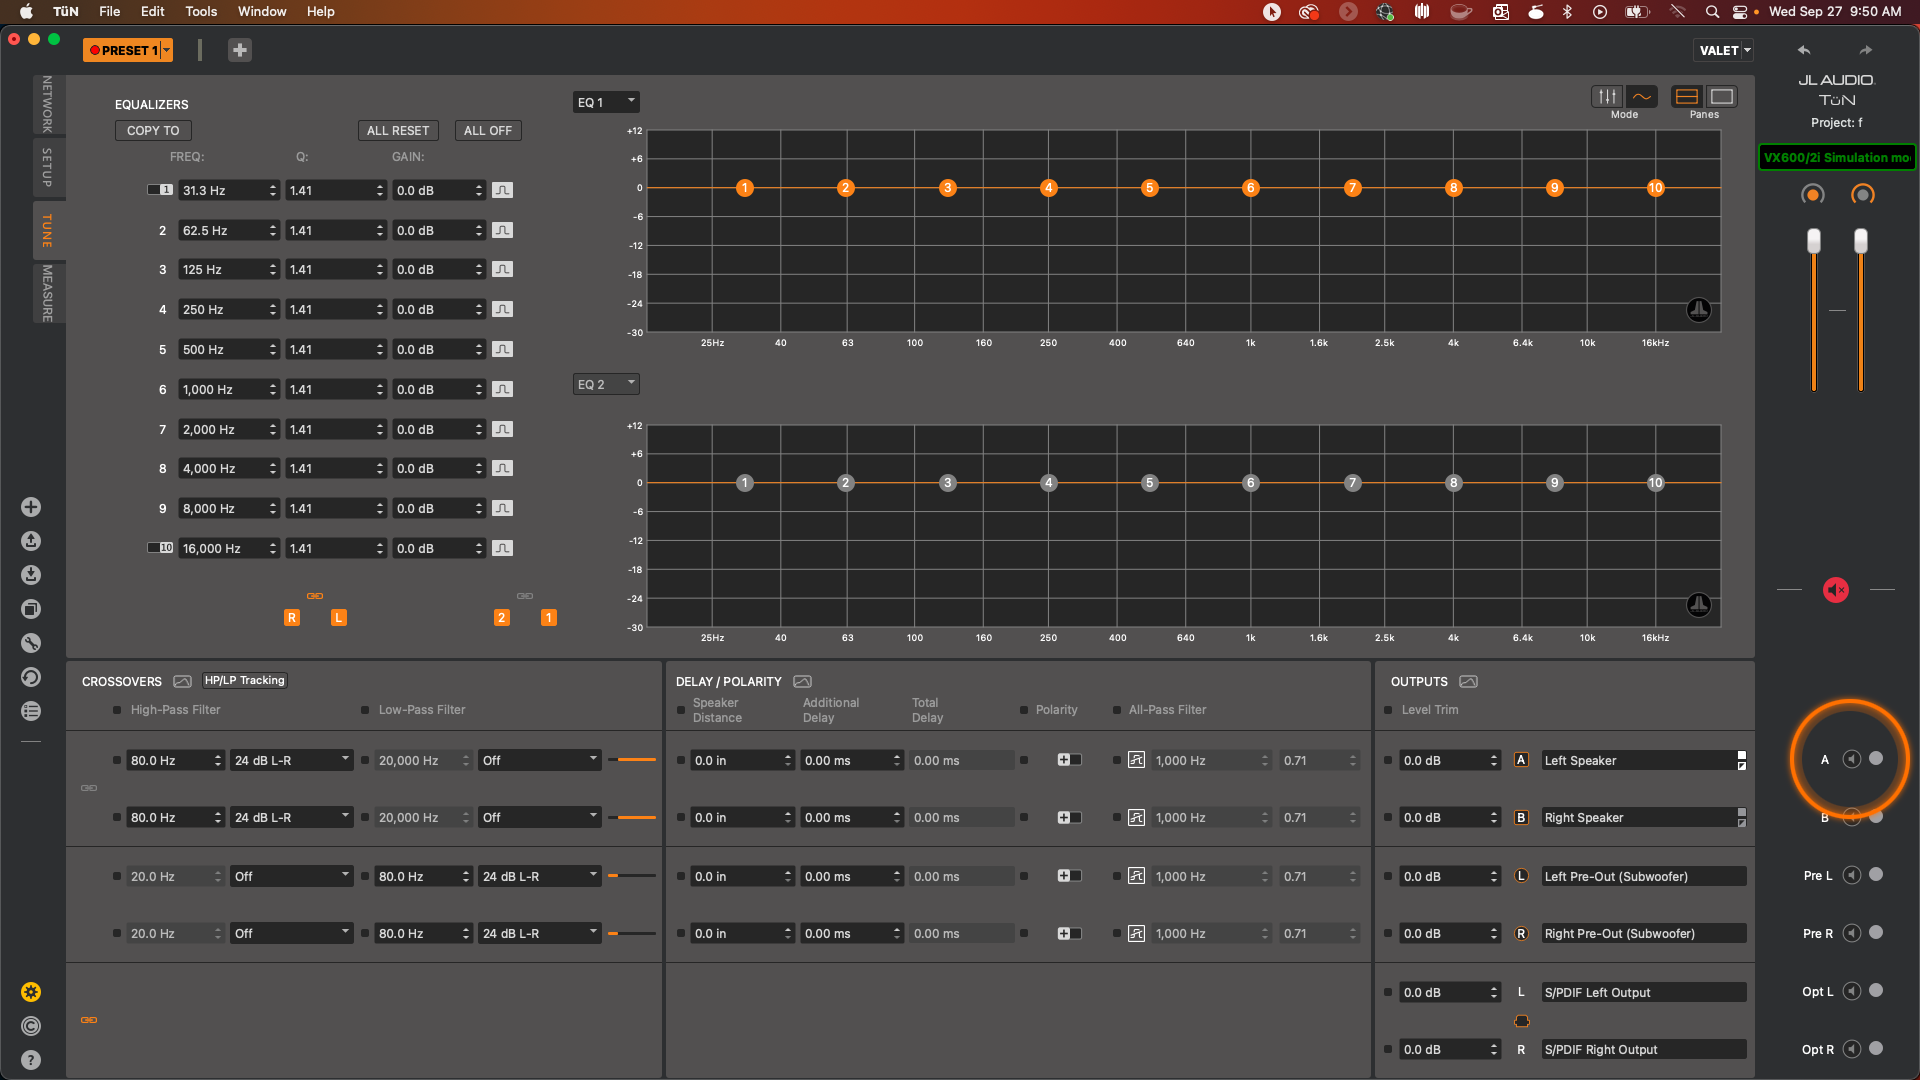Open the VALET dropdown

point(1724,50)
